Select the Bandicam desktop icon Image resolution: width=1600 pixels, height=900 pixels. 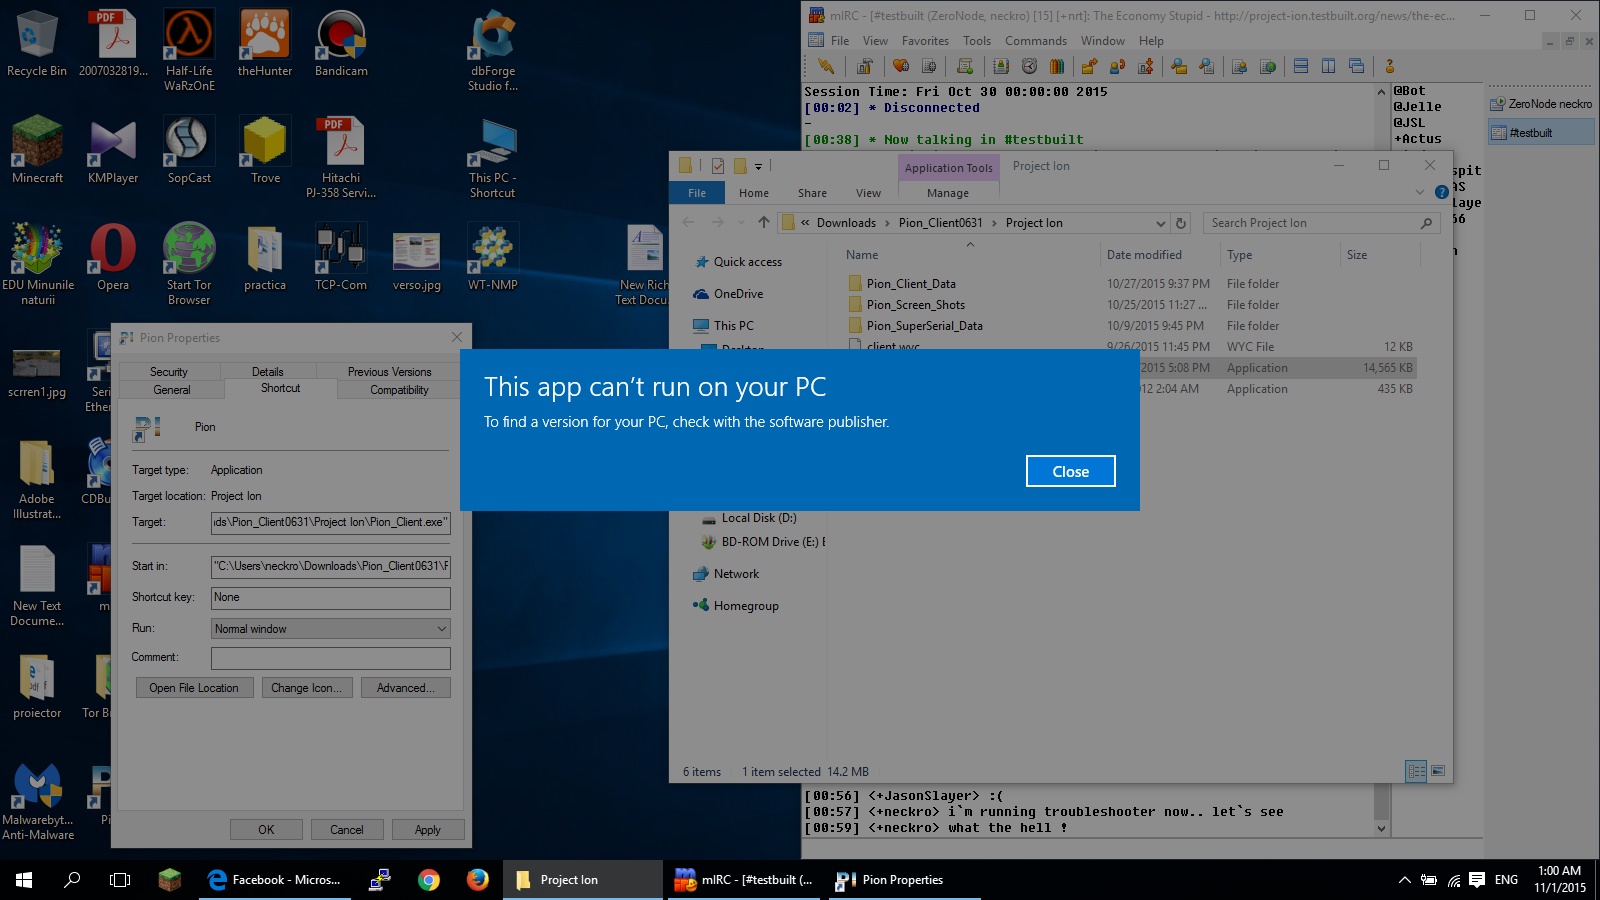341,44
